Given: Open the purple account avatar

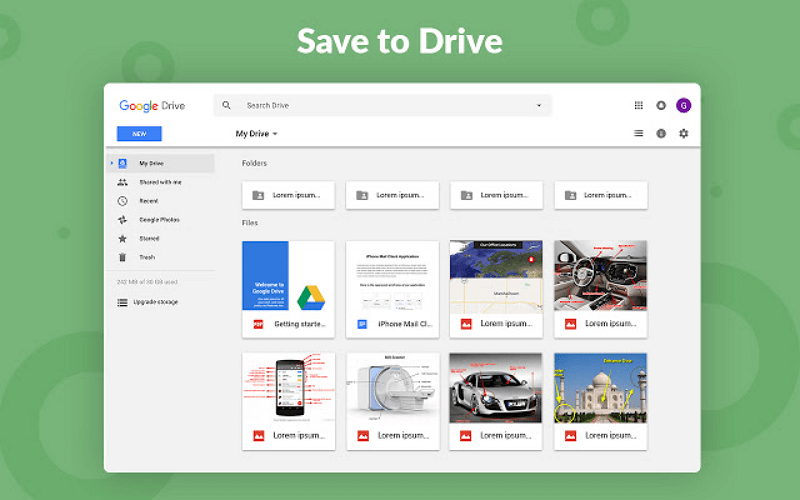Looking at the screenshot, I should coord(684,105).
